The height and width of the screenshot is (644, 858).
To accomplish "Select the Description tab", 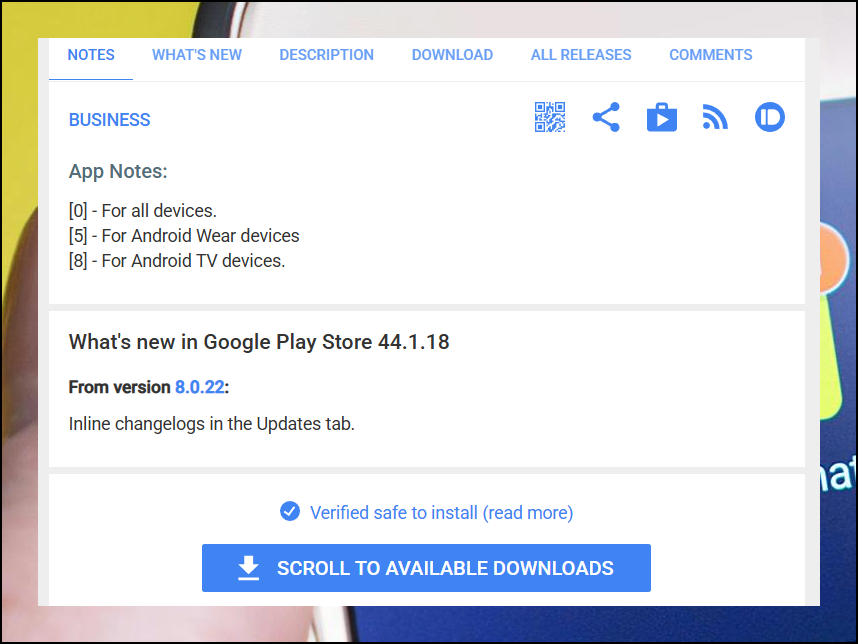I will (326, 55).
